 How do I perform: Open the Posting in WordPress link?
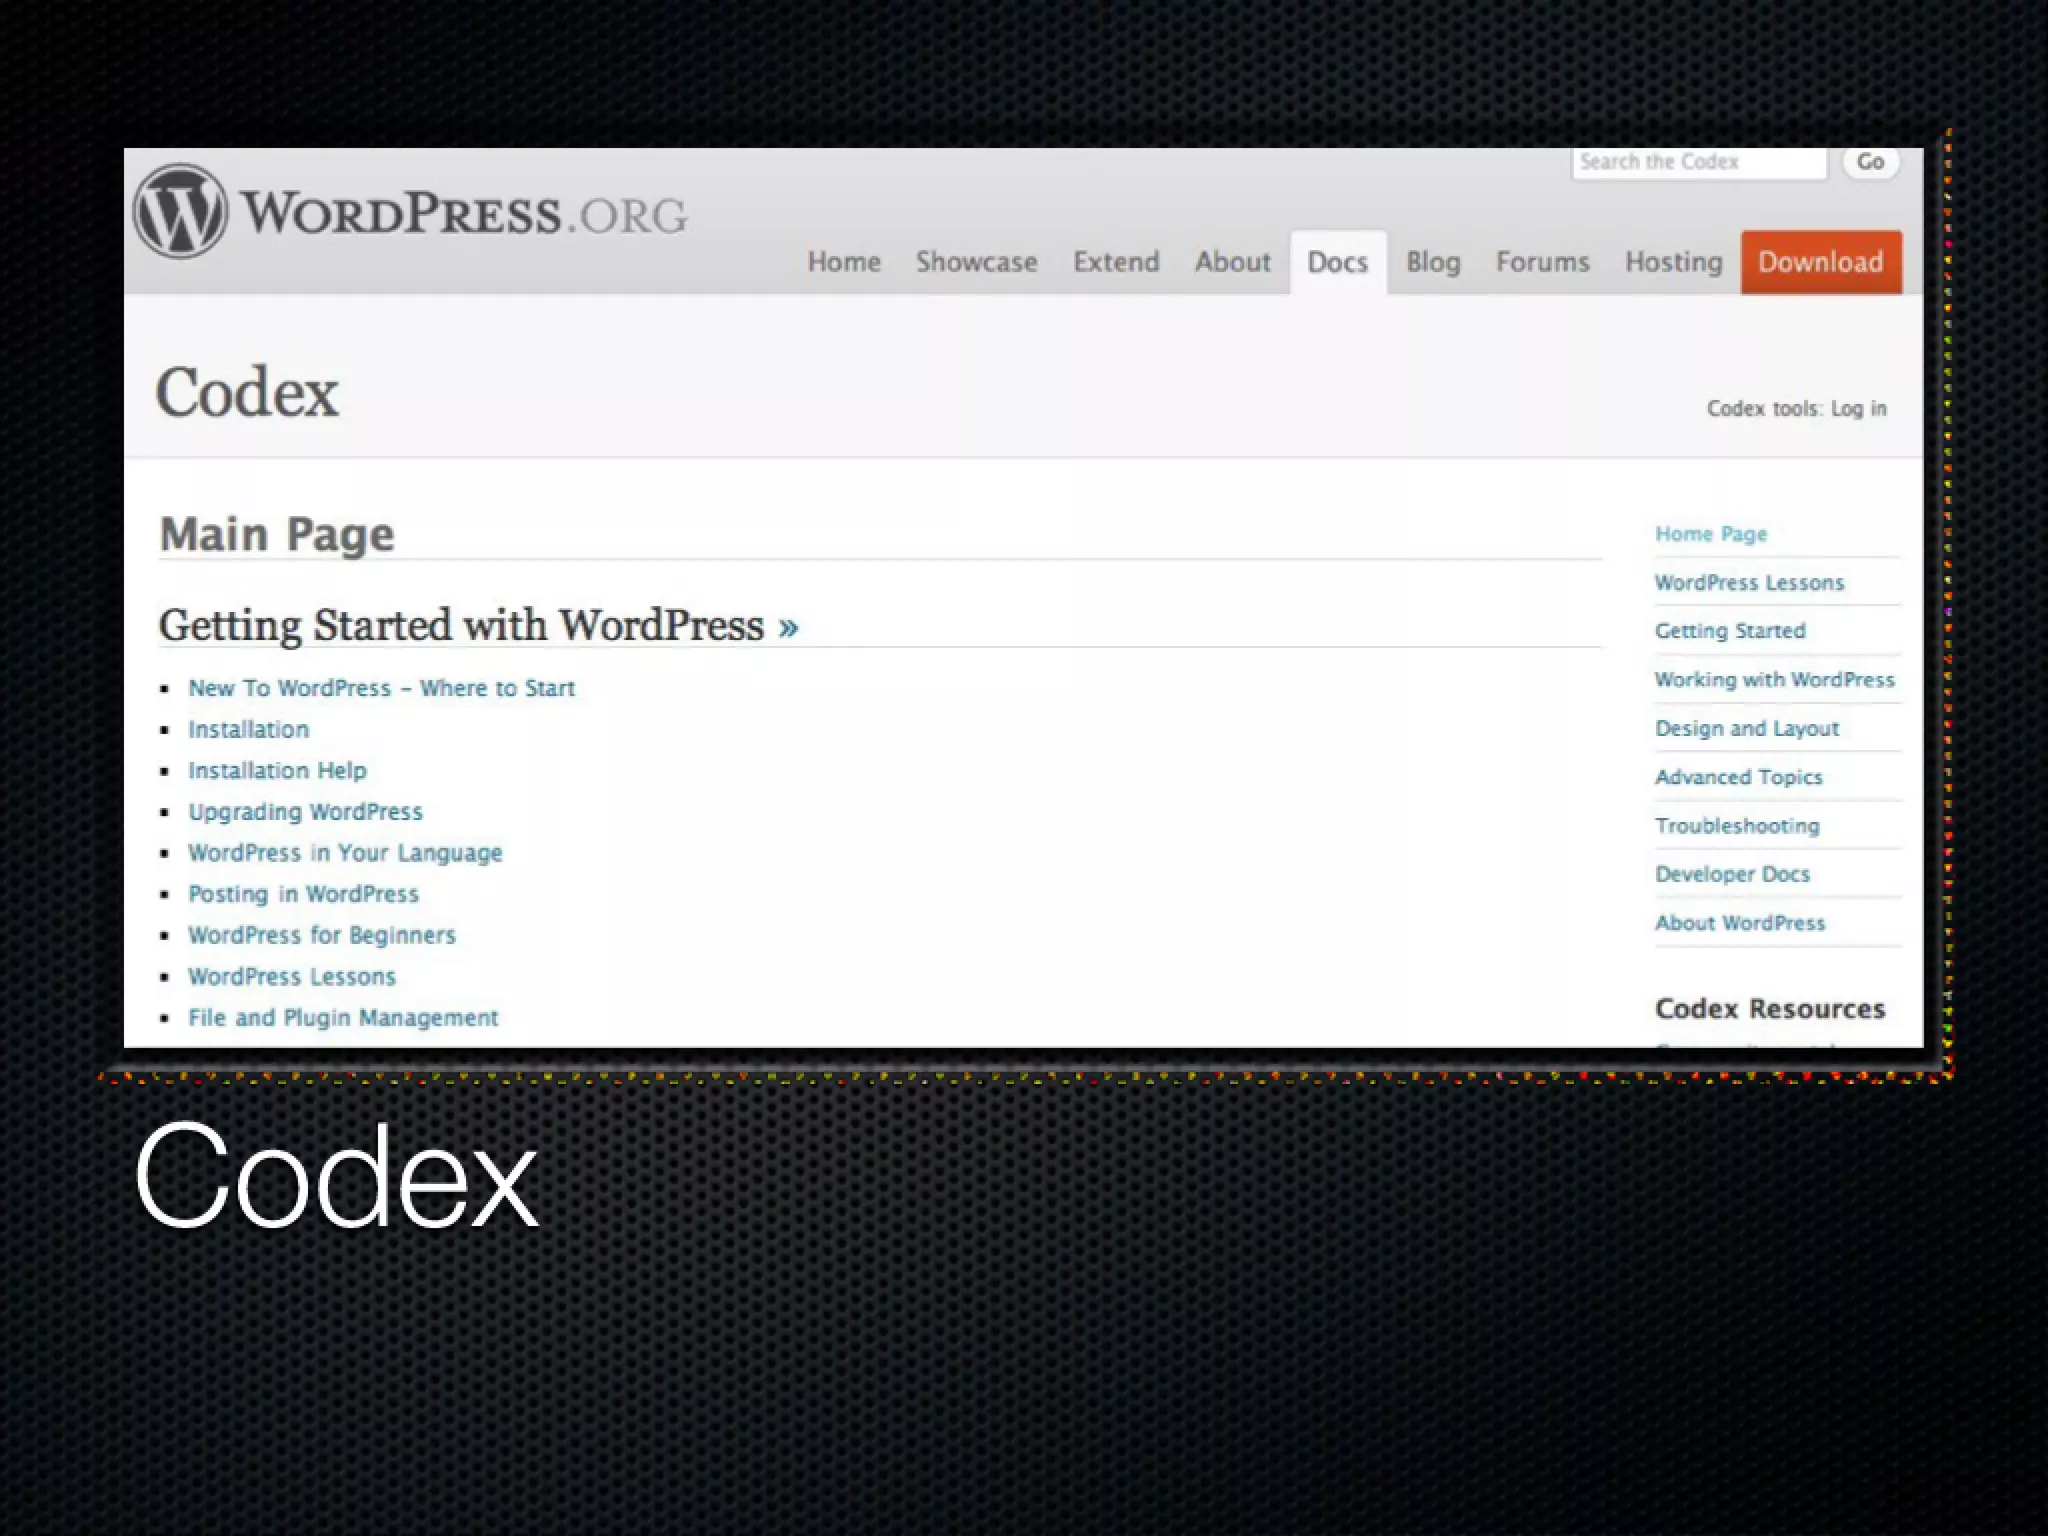coord(303,894)
